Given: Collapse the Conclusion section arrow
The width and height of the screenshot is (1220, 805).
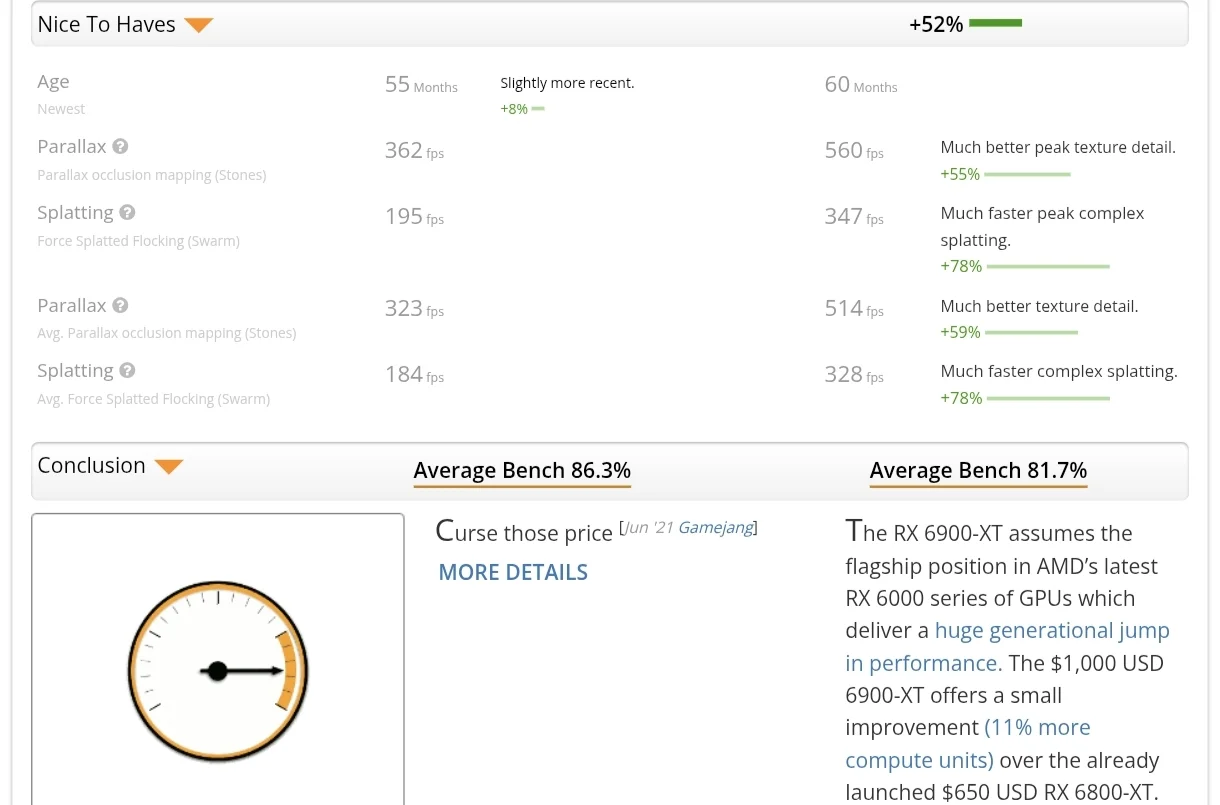Looking at the screenshot, I should point(169,467).
